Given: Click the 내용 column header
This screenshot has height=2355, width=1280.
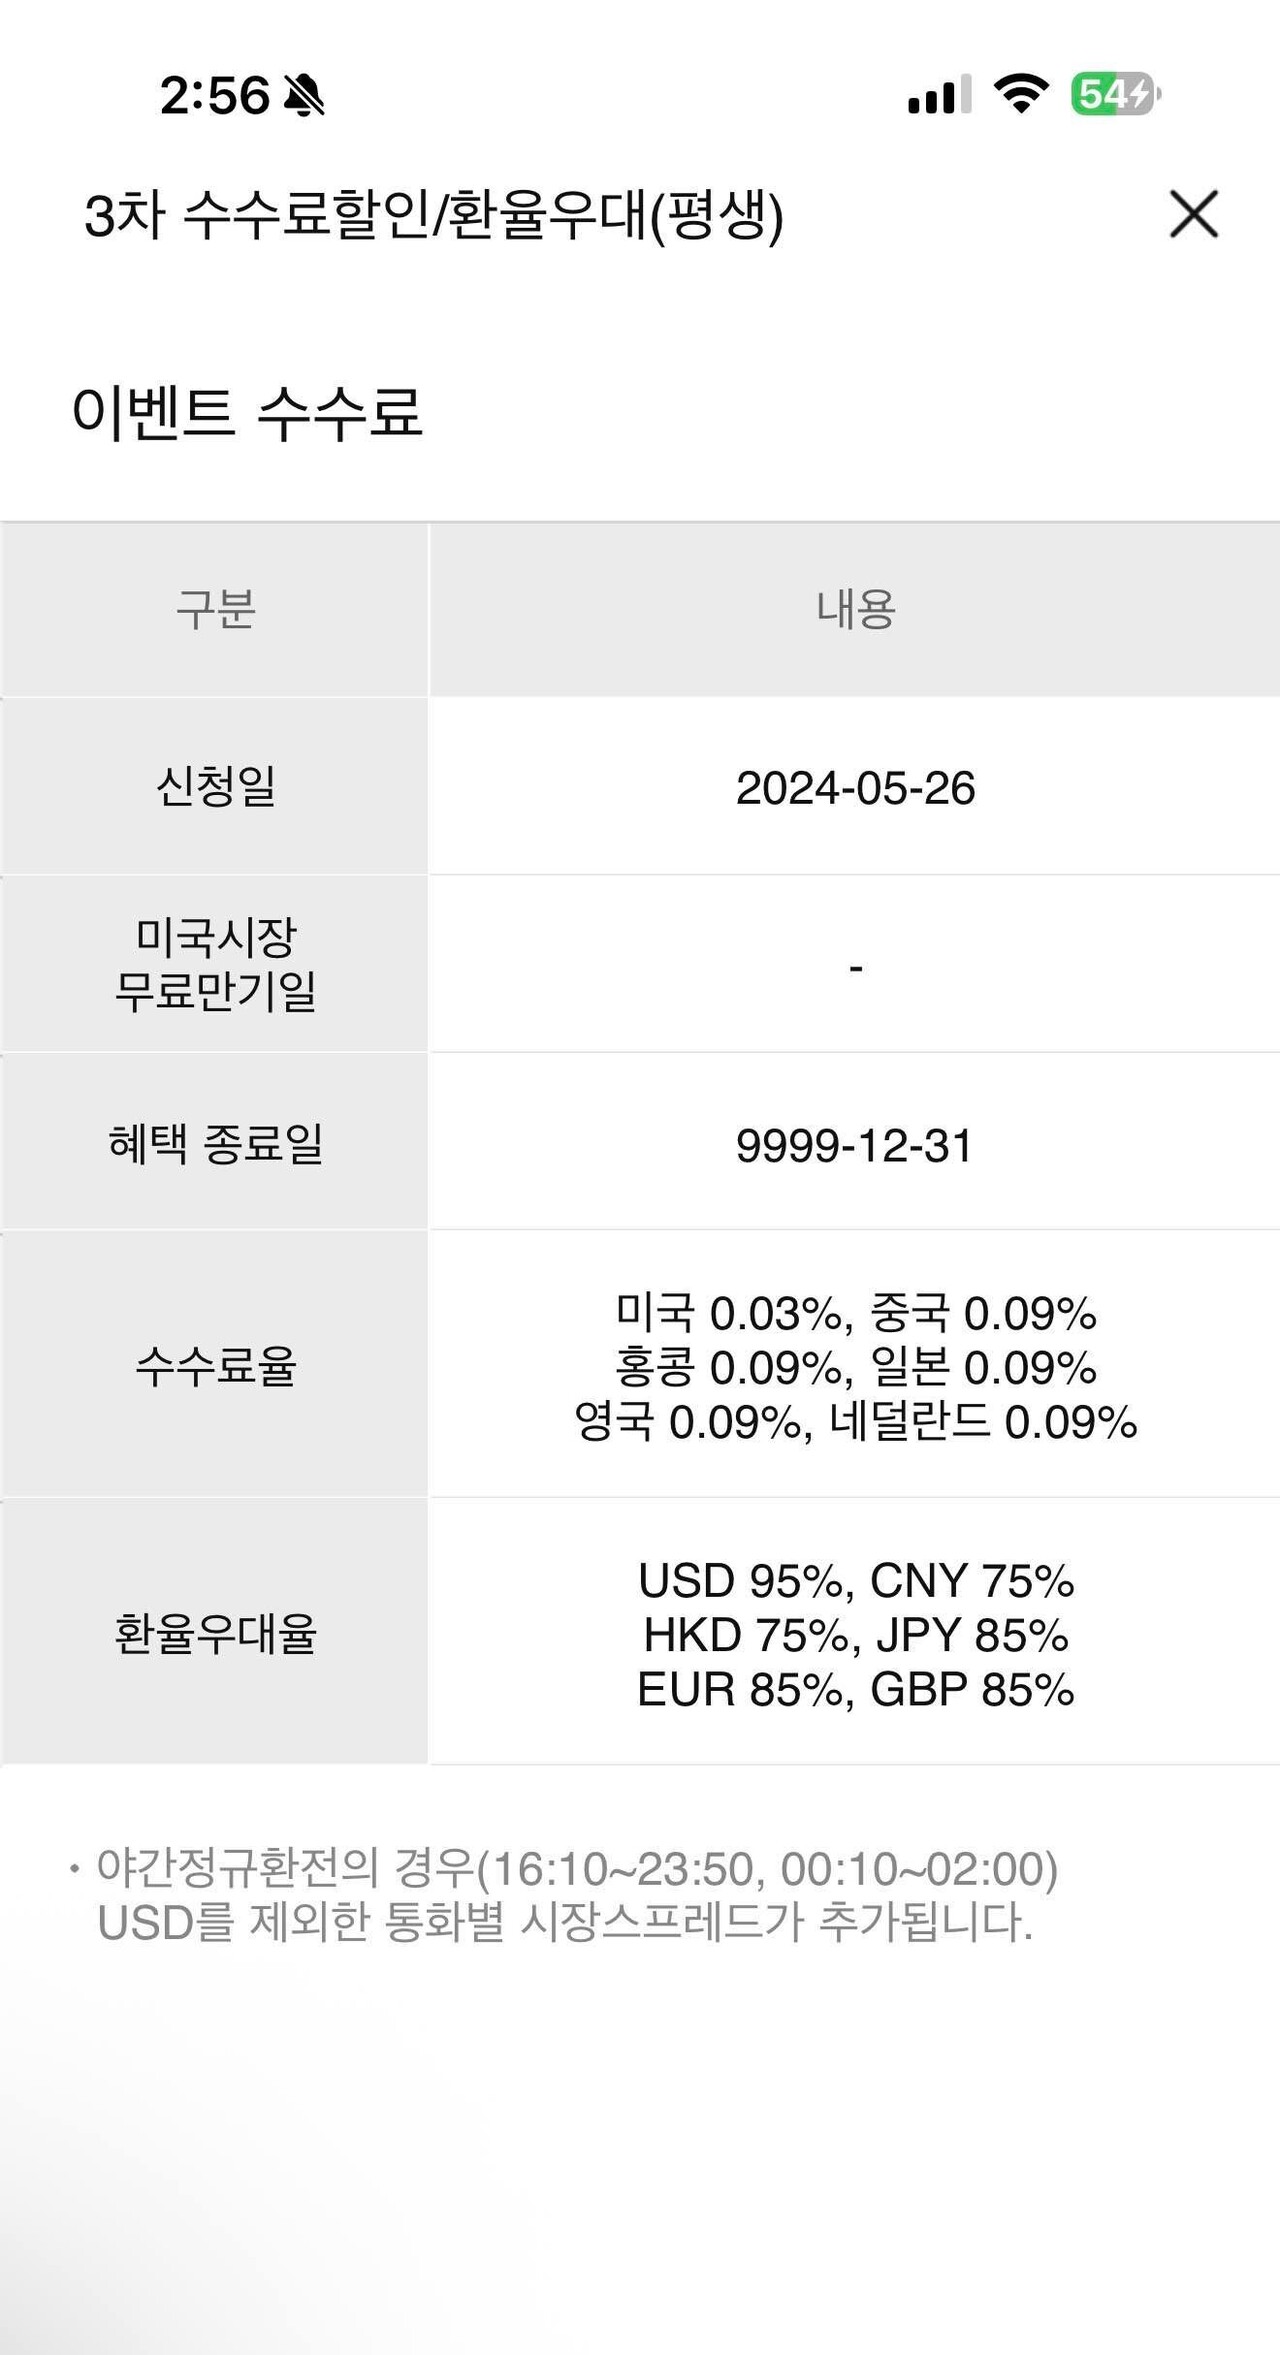Looking at the screenshot, I should 855,611.
